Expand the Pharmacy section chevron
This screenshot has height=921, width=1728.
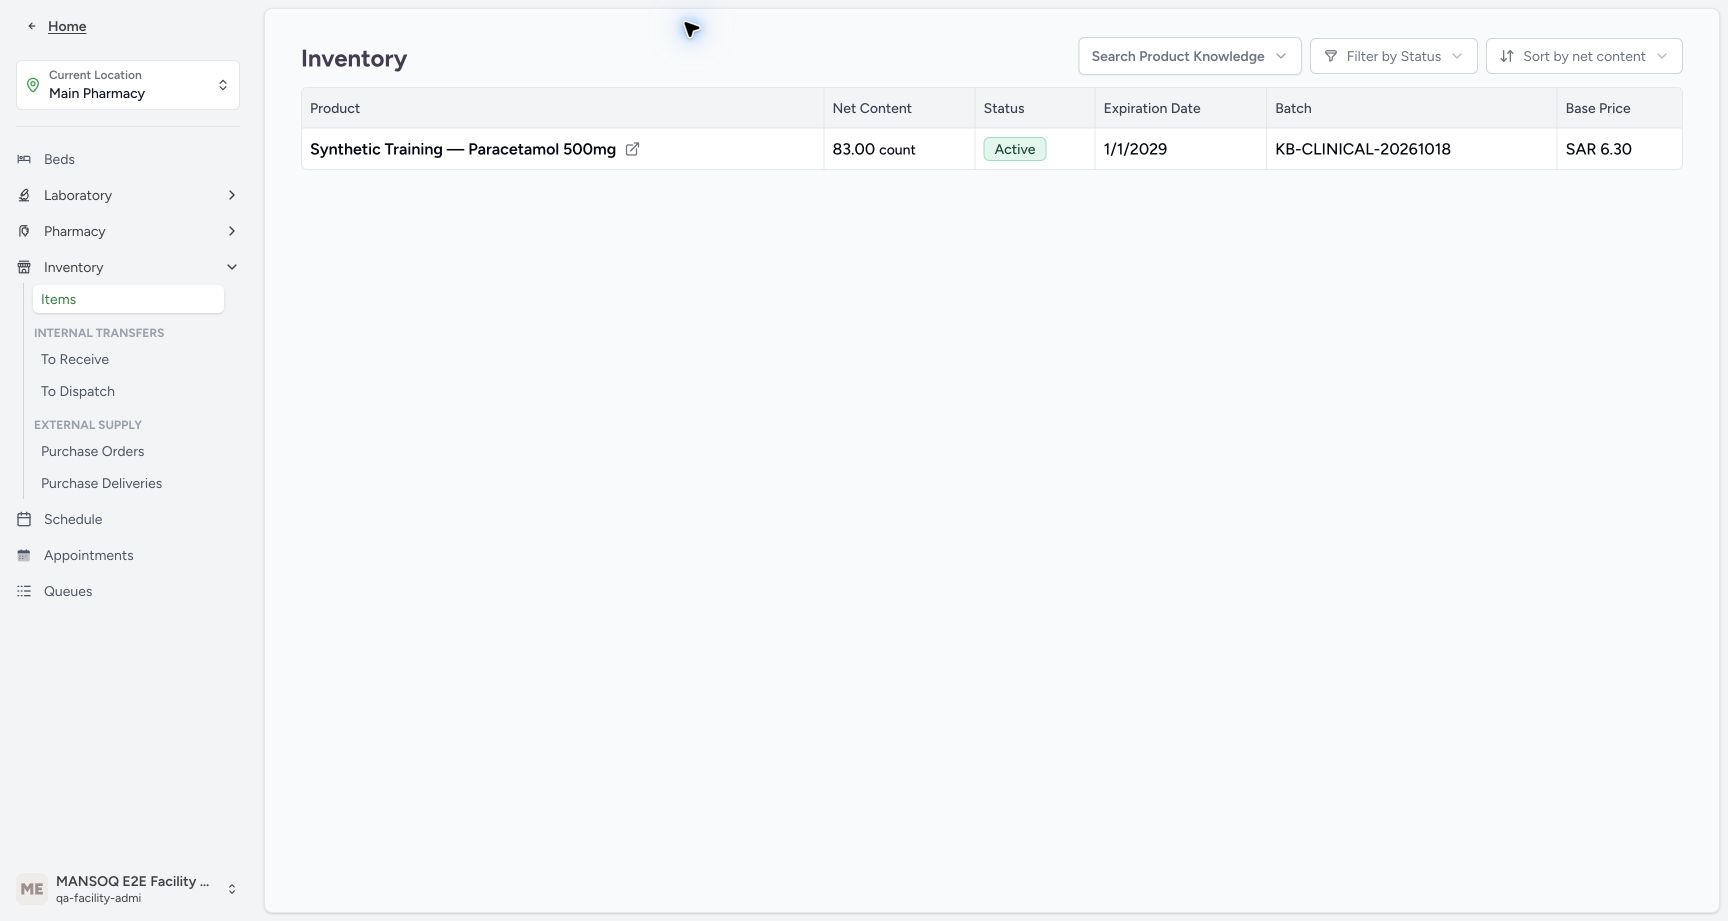(232, 231)
